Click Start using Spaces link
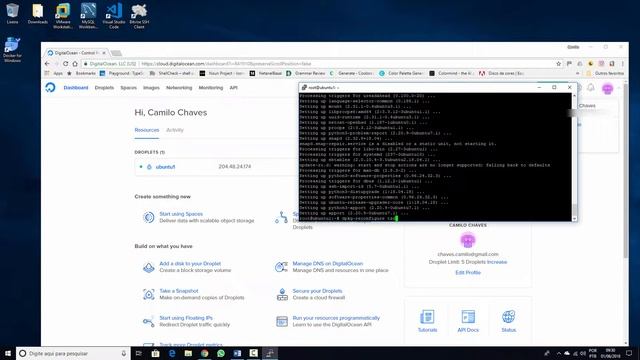640x360 pixels. pos(181,214)
